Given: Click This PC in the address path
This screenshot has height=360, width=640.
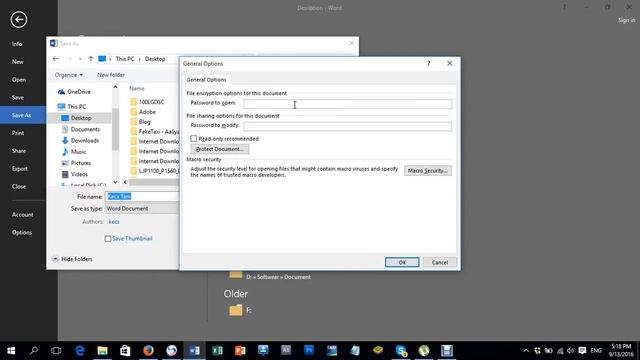Looking at the screenshot, I should 124,59.
